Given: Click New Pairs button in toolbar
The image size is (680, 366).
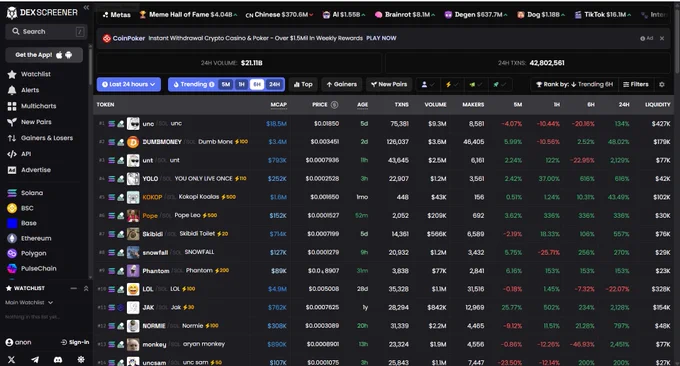Looking at the screenshot, I should [x=389, y=85].
